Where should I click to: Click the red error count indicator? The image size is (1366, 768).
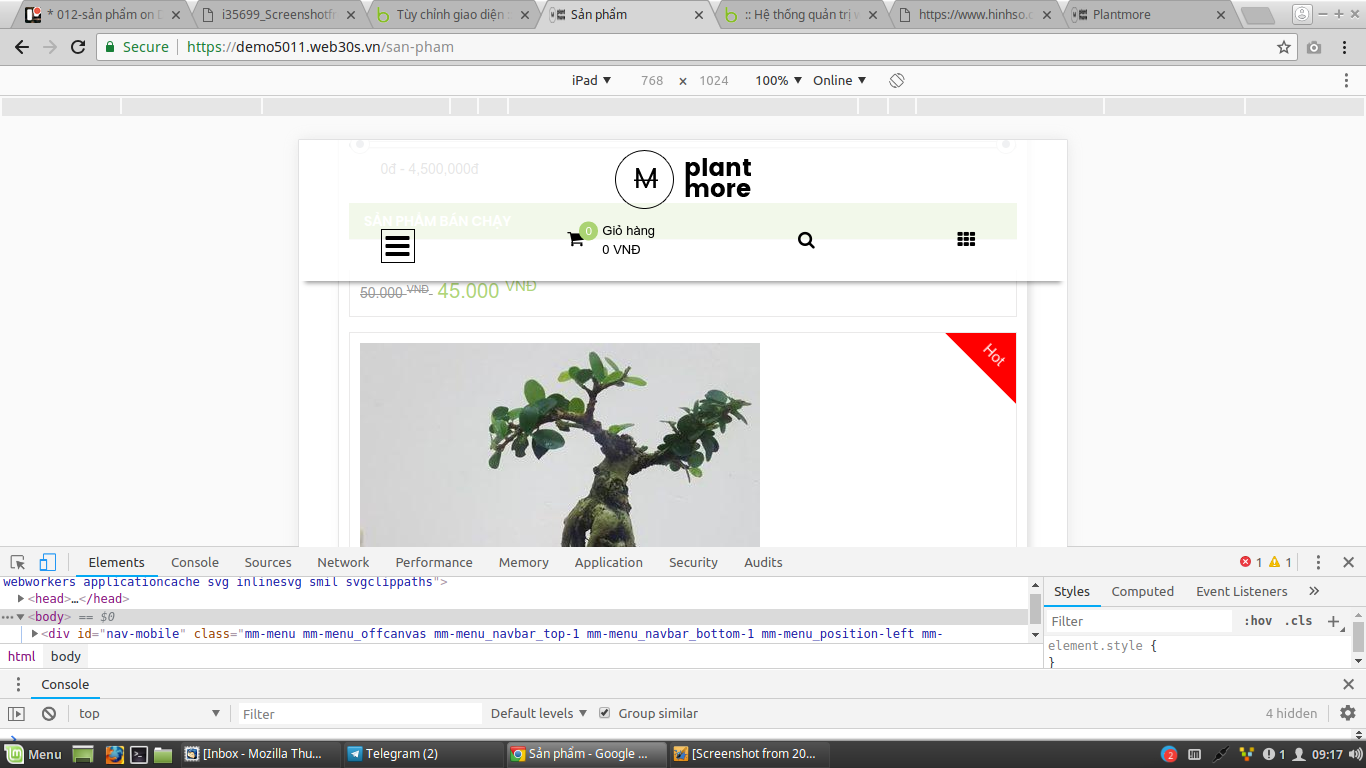pyautogui.click(x=1251, y=562)
